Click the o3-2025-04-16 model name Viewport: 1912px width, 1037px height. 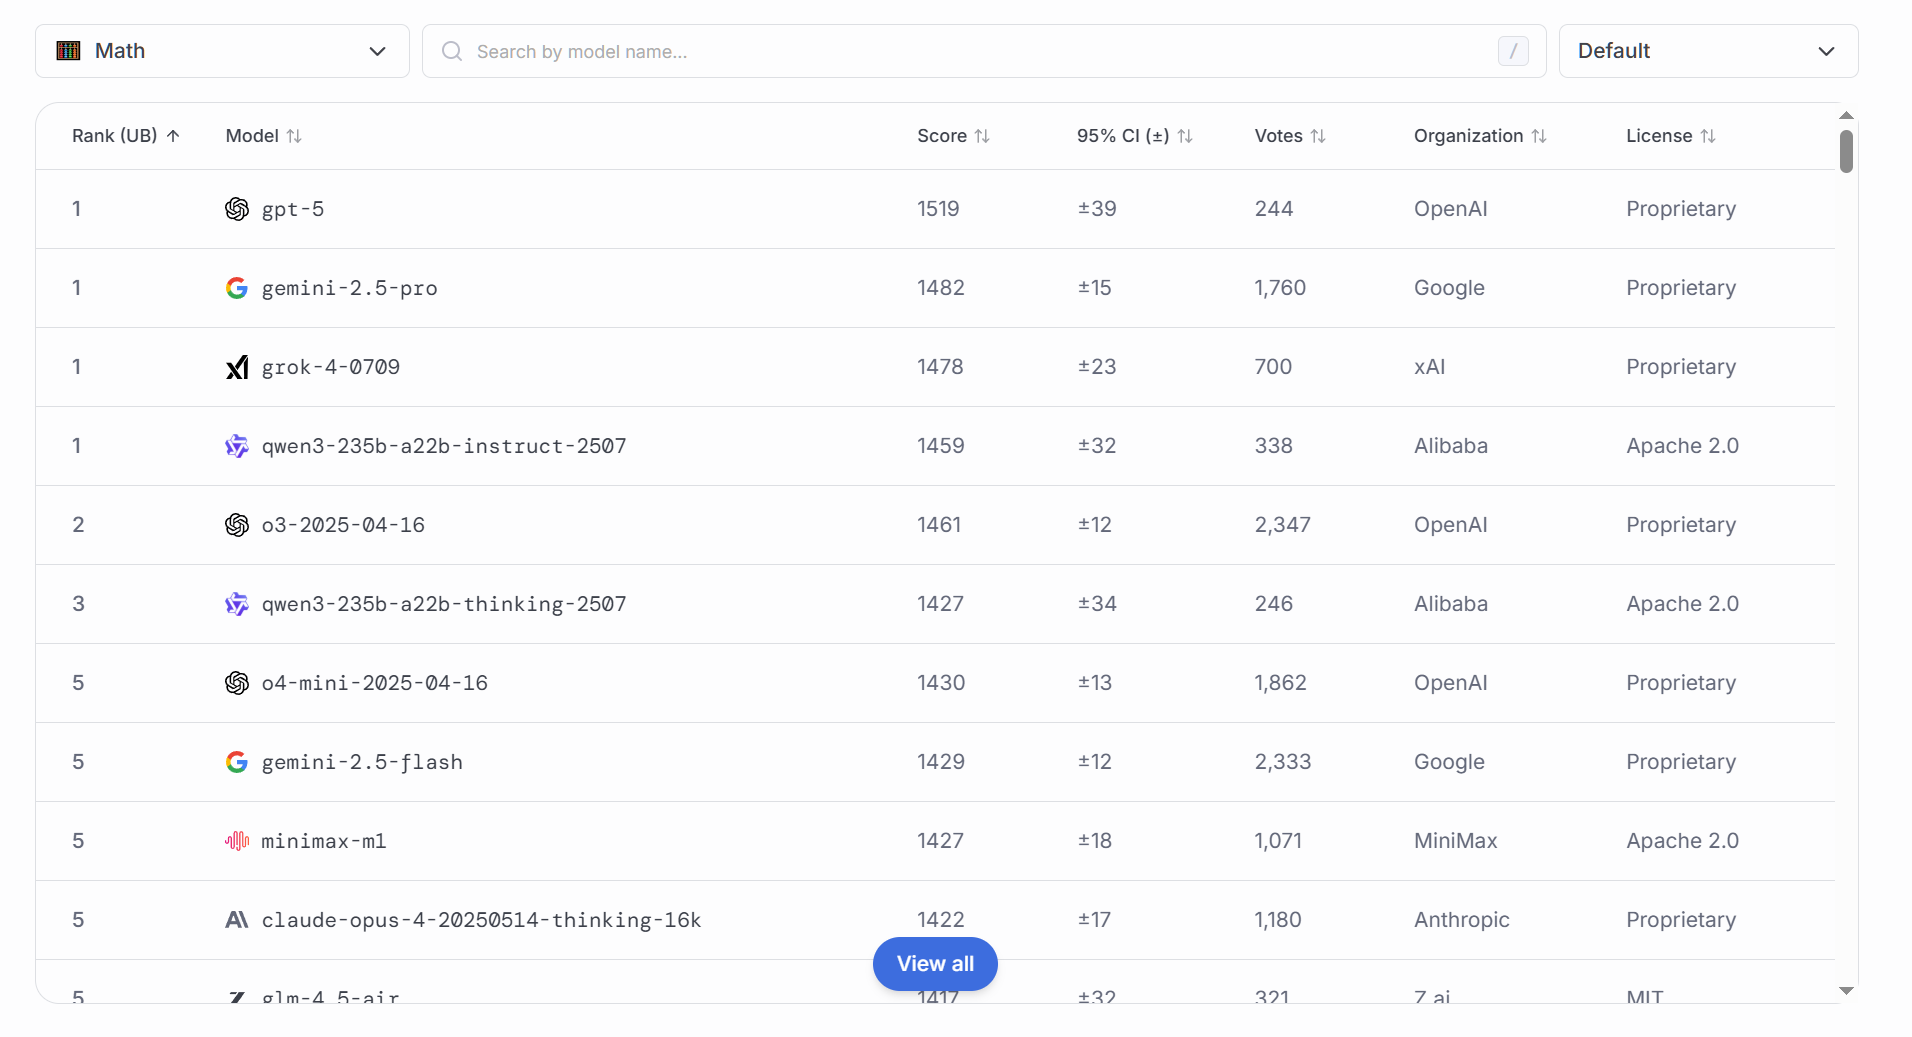[343, 525]
